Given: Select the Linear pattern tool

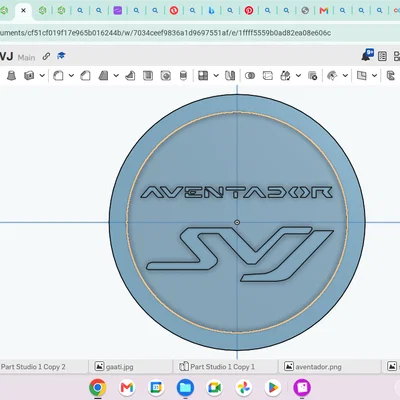Looking at the screenshot, I should click(203, 76).
